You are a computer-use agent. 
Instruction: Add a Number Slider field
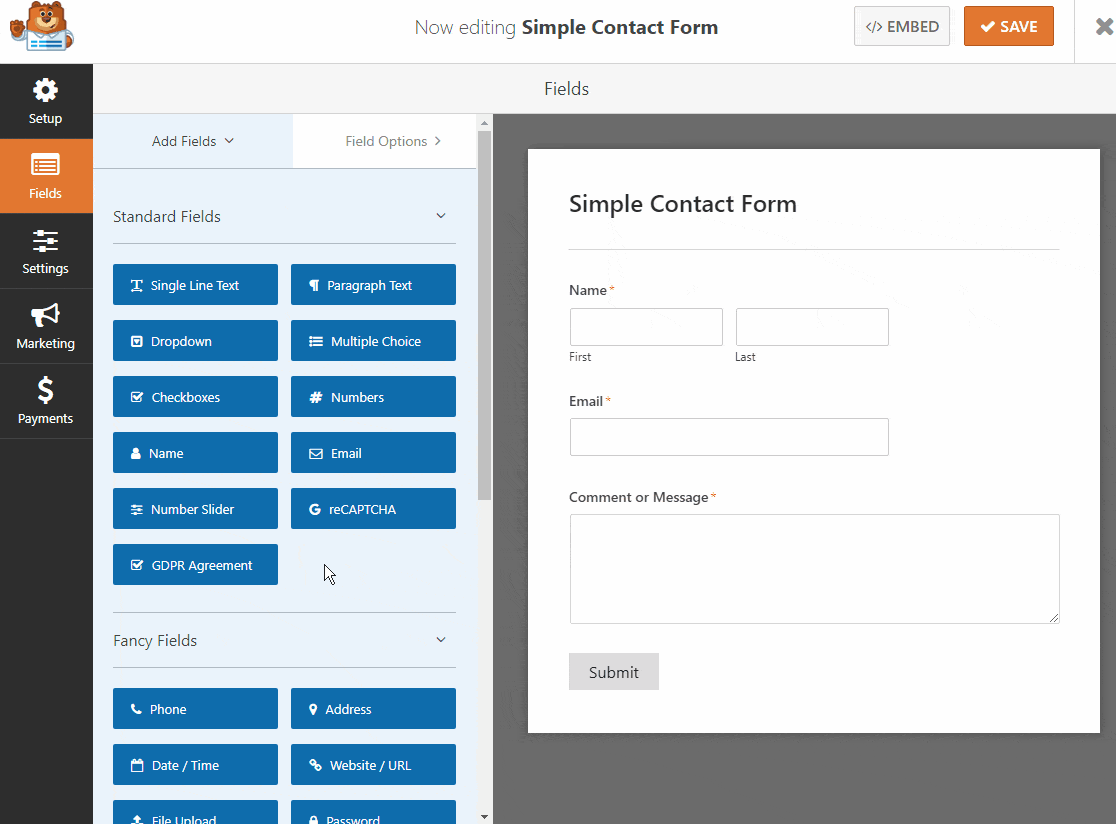[x=195, y=509]
